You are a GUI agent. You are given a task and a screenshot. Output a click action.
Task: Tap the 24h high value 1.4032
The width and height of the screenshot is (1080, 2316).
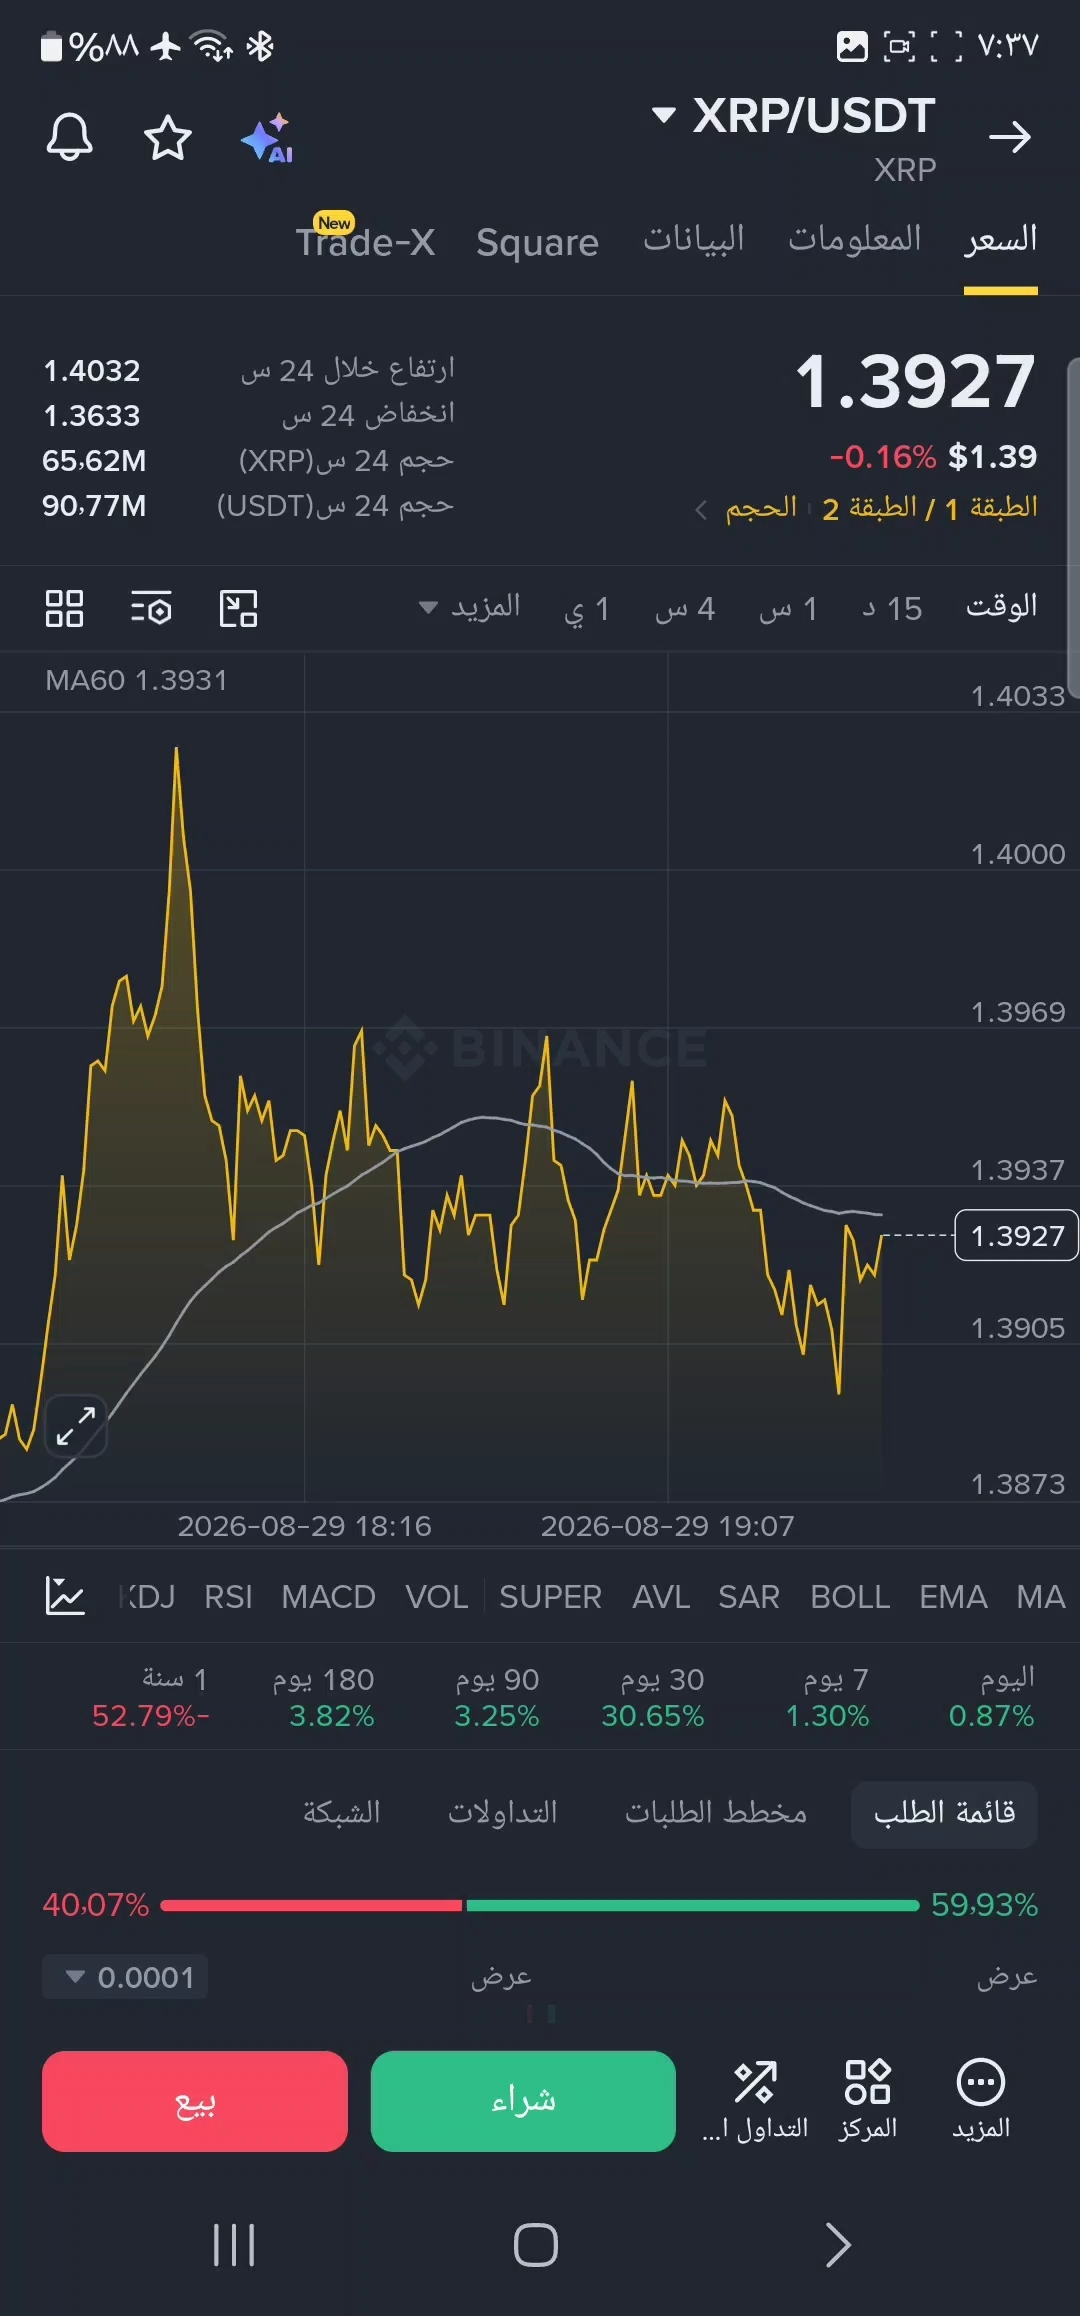click(x=92, y=371)
